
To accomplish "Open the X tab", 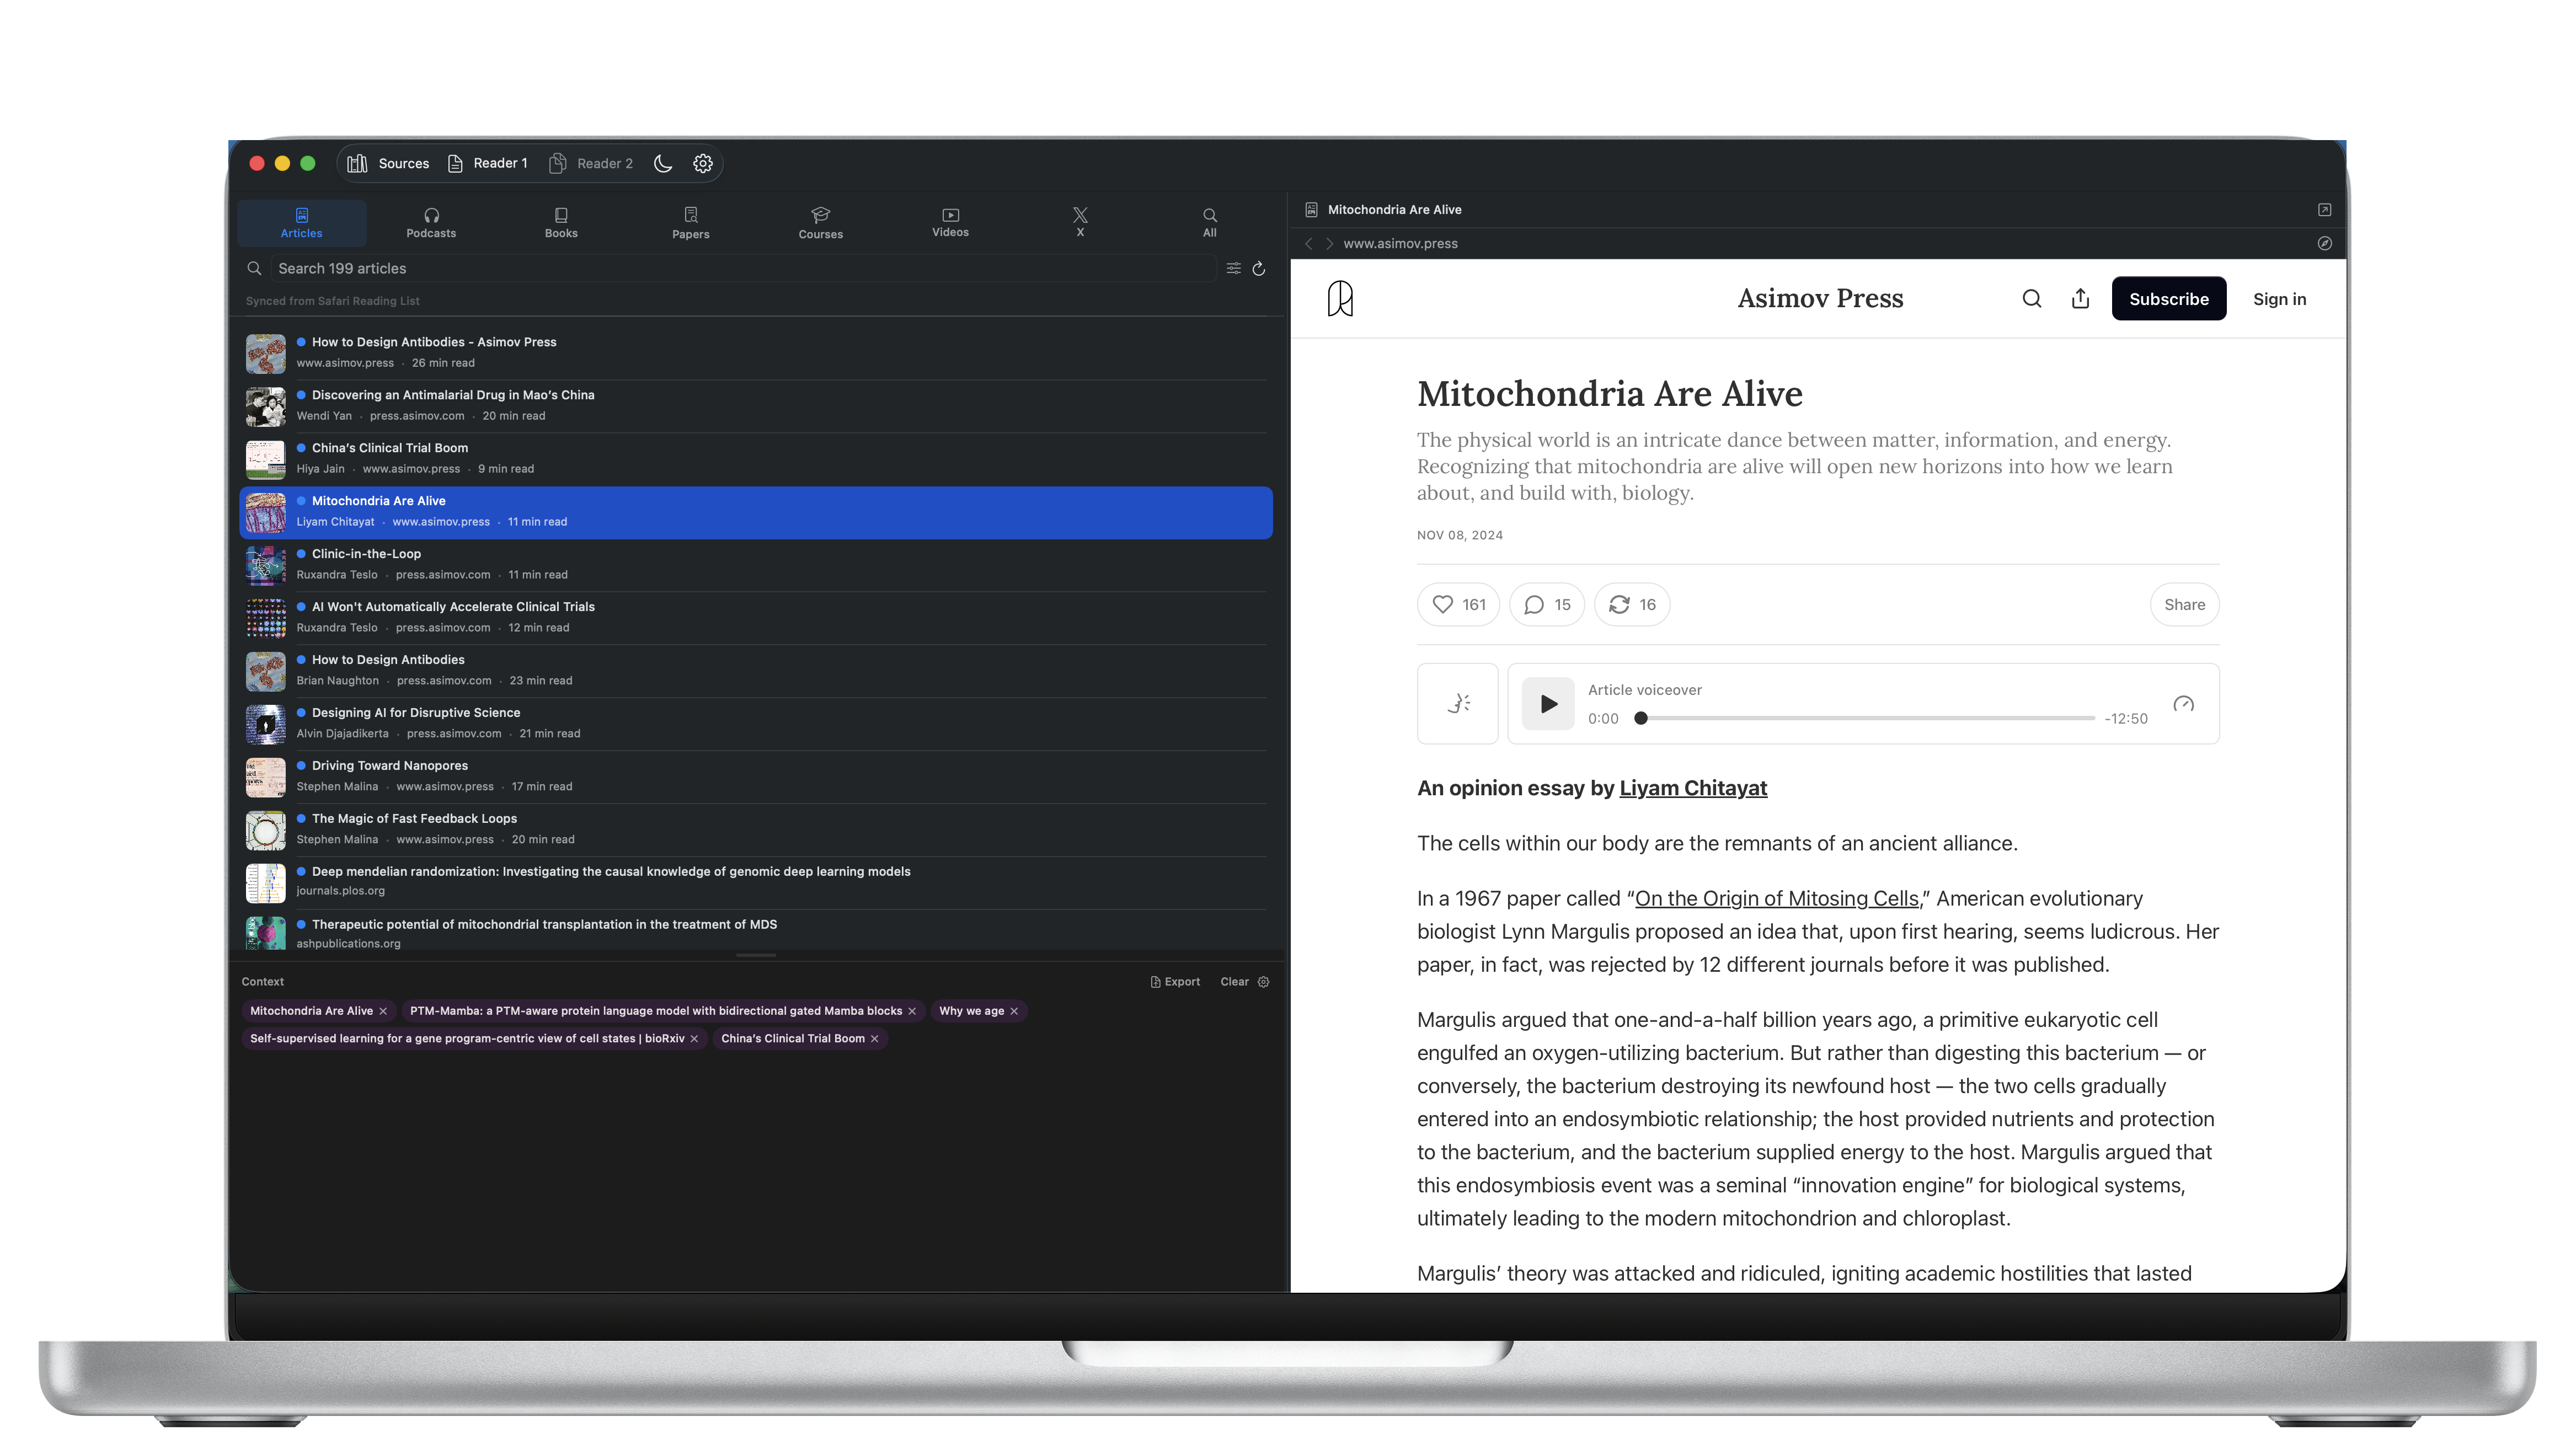I will (x=1080, y=222).
